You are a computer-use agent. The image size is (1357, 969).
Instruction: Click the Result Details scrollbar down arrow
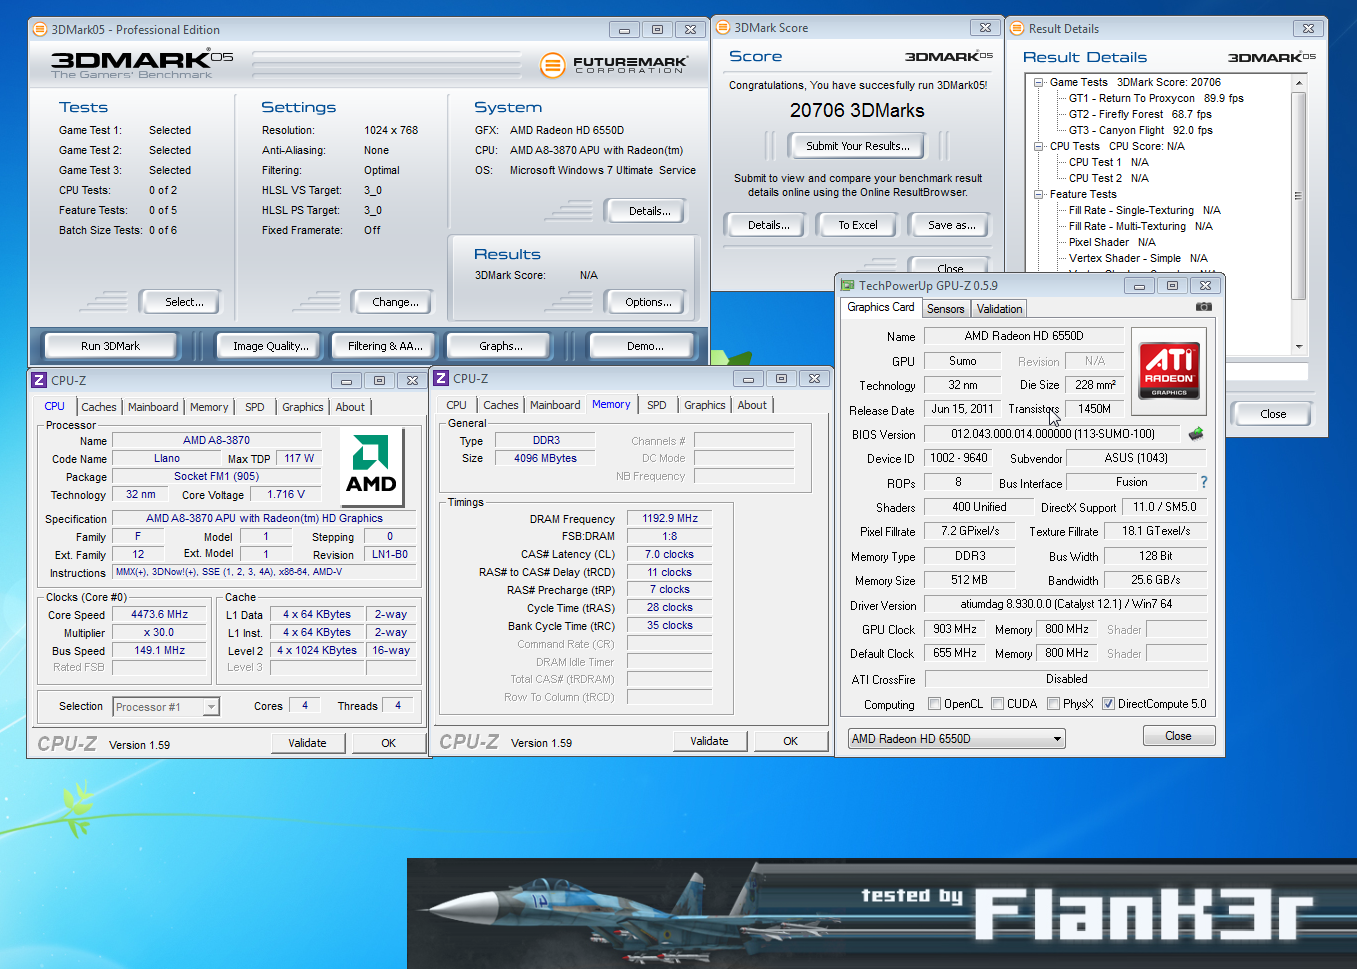(x=1299, y=346)
